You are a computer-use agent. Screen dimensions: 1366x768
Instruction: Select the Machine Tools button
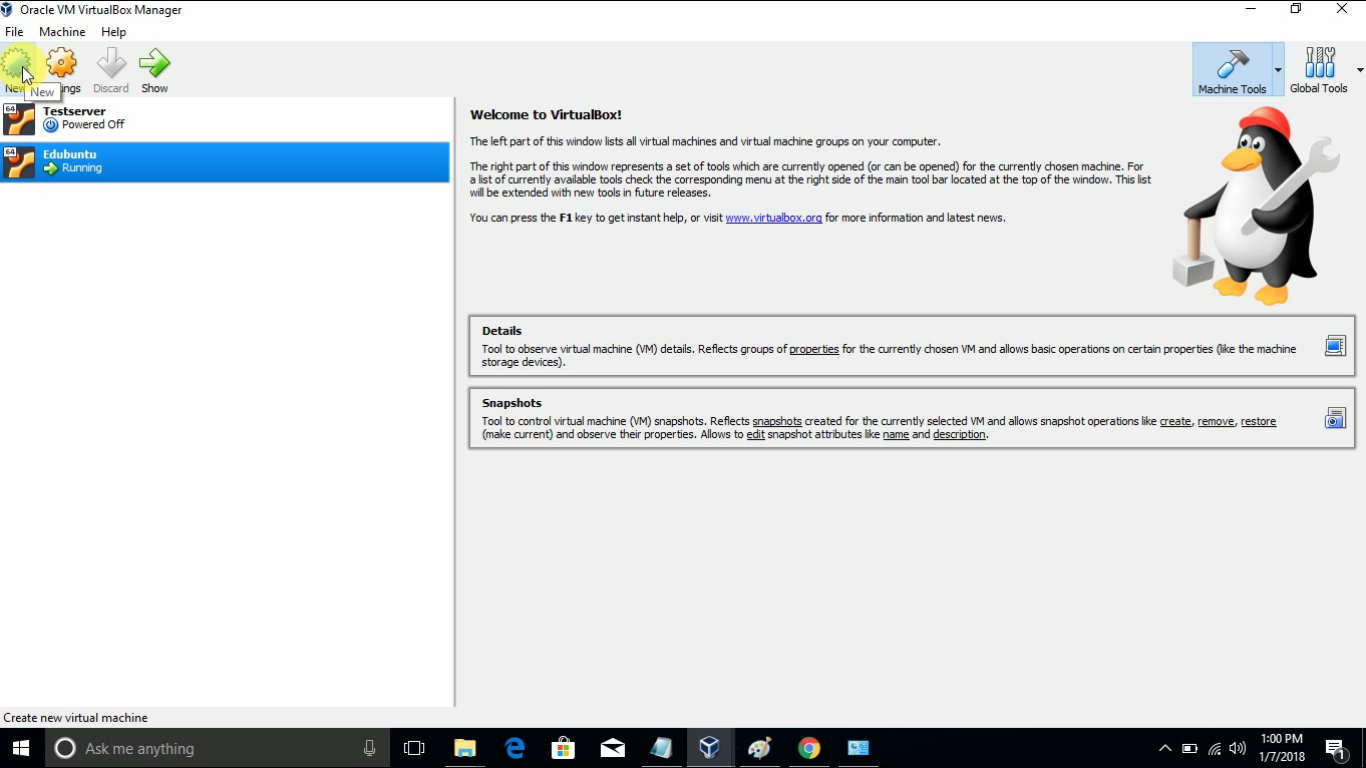(1232, 69)
